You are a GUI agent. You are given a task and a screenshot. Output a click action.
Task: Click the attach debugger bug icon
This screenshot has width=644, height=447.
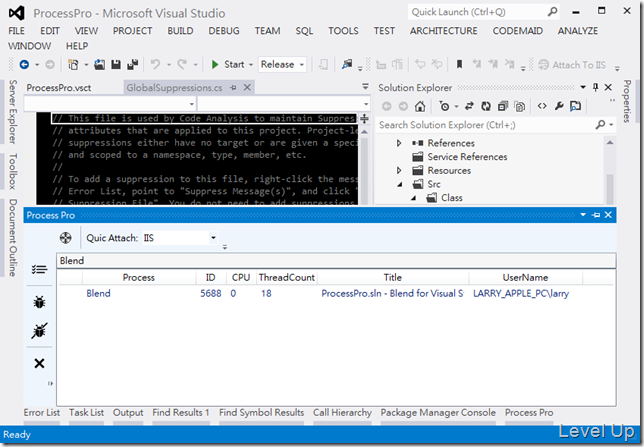(x=39, y=302)
